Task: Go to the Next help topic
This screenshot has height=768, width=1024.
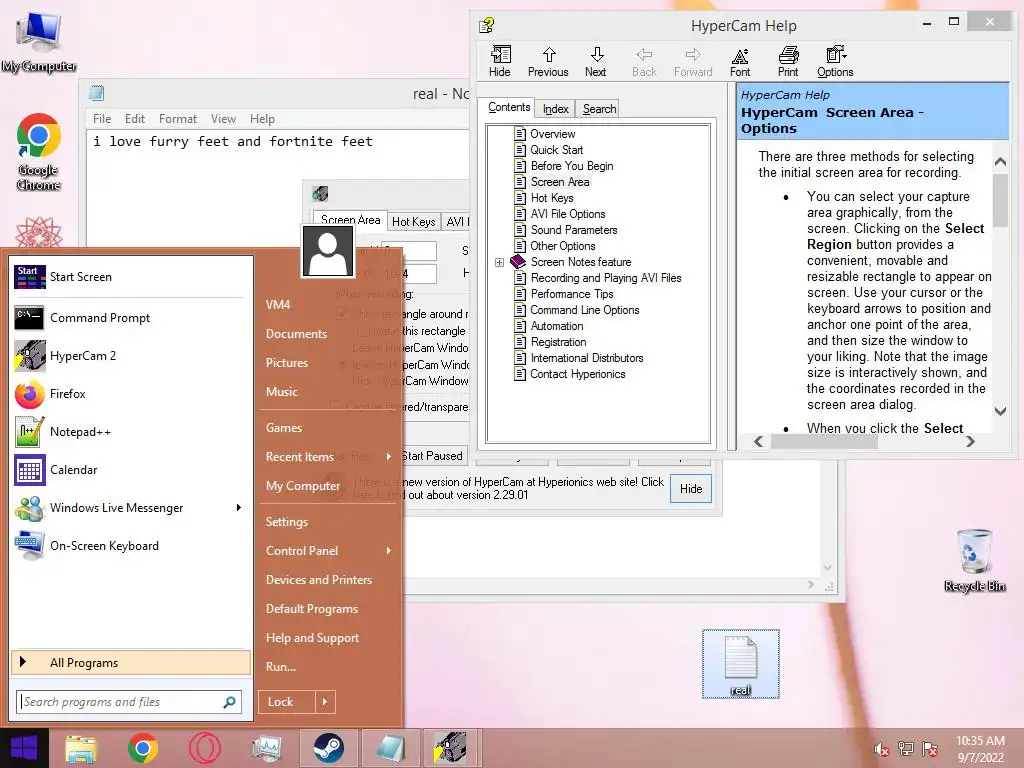Action: [x=596, y=61]
